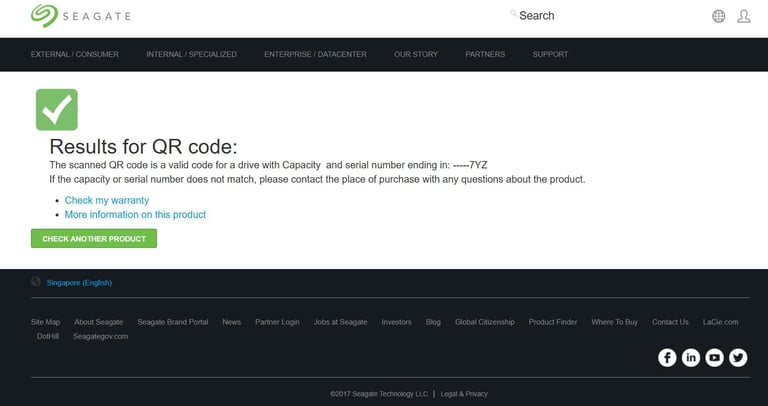Click the Seagate logo in header
This screenshot has width=768, height=406.
point(81,16)
